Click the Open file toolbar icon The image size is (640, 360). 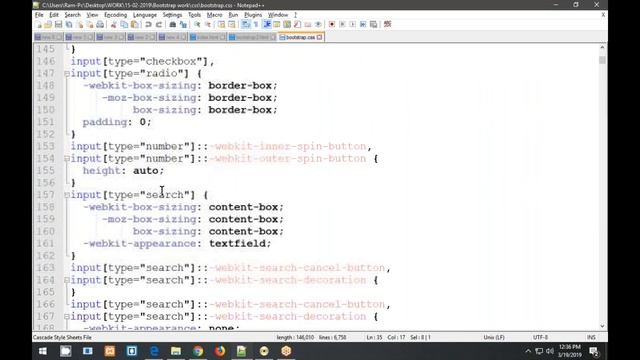pos(48,24)
